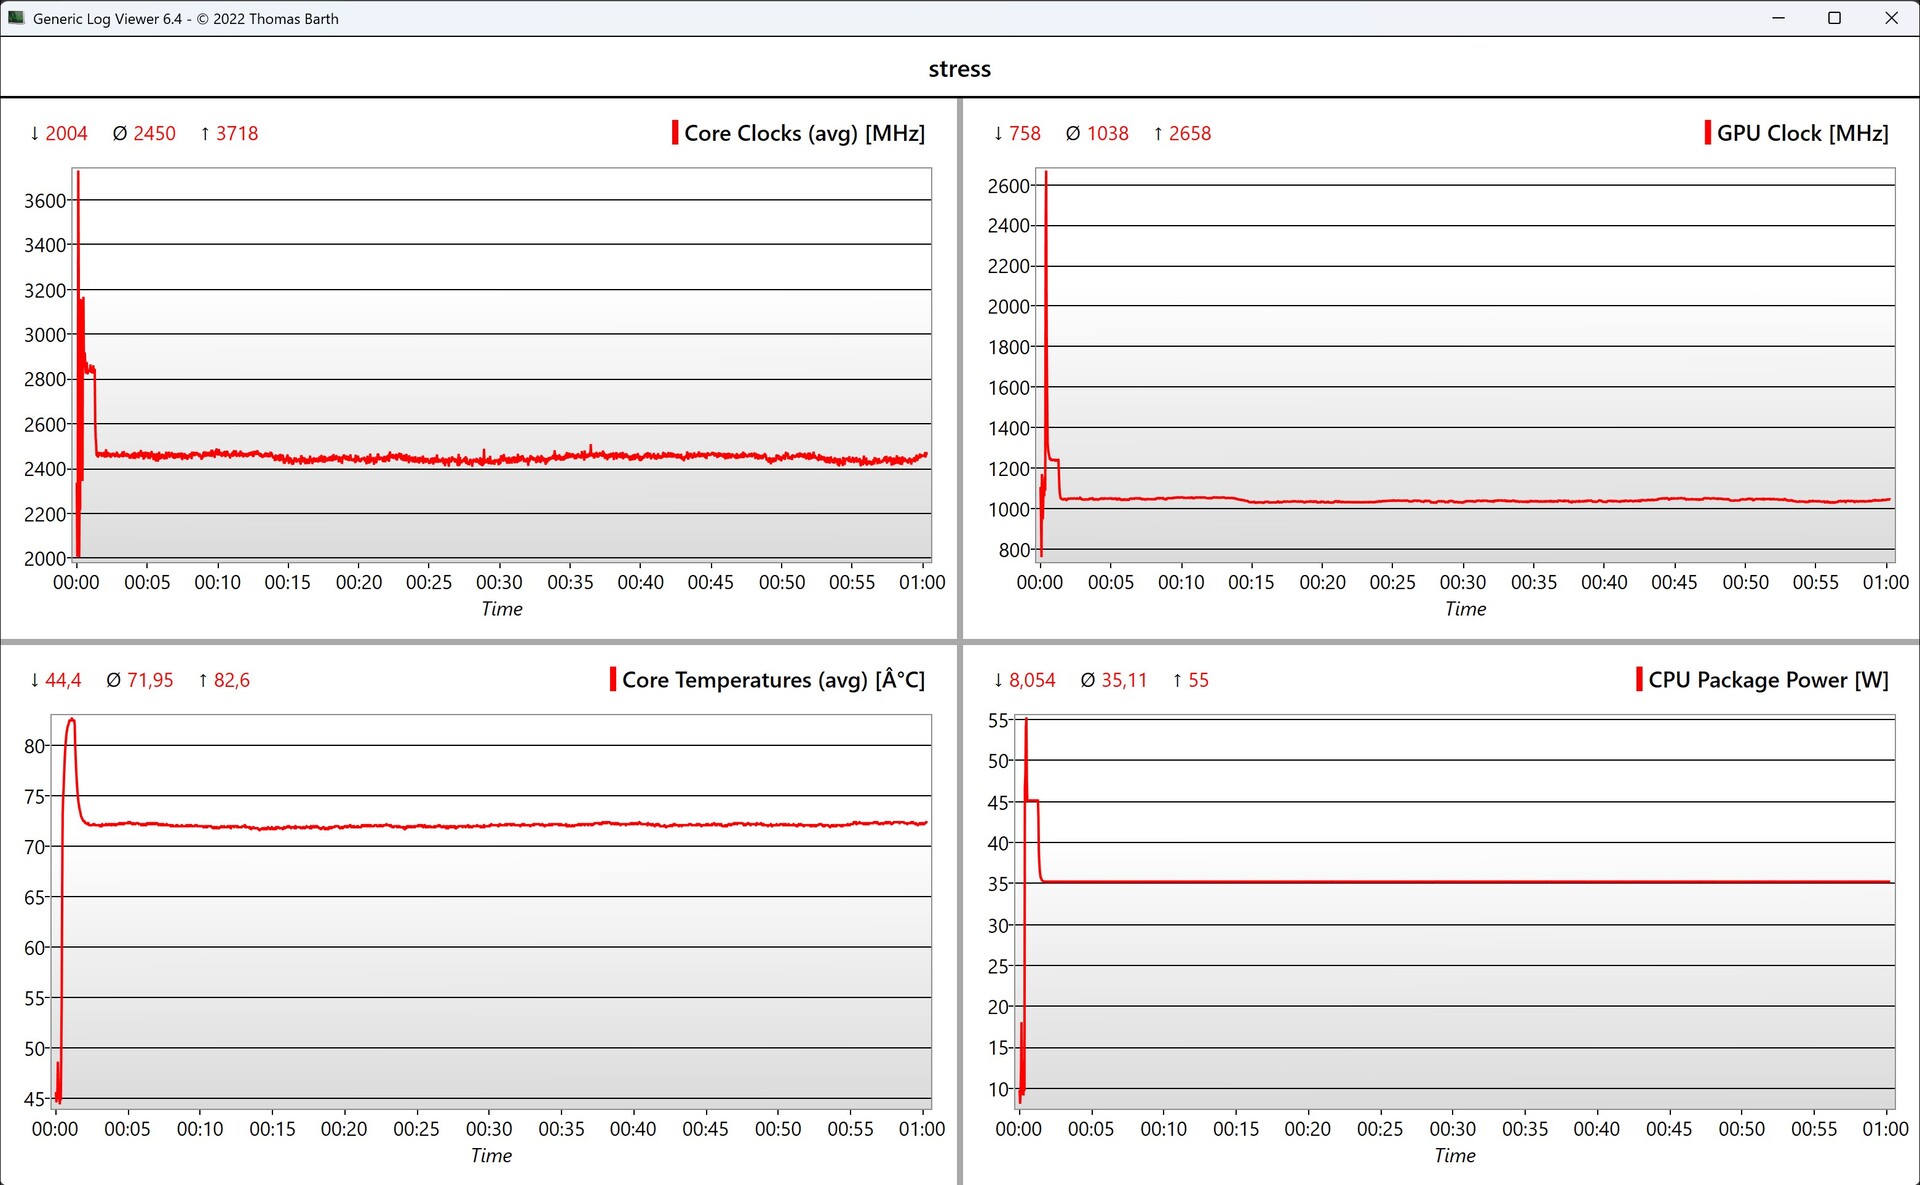The image size is (1920, 1185).
Task: Click the CPU Package Power legend marker
Action: (x=1639, y=680)
